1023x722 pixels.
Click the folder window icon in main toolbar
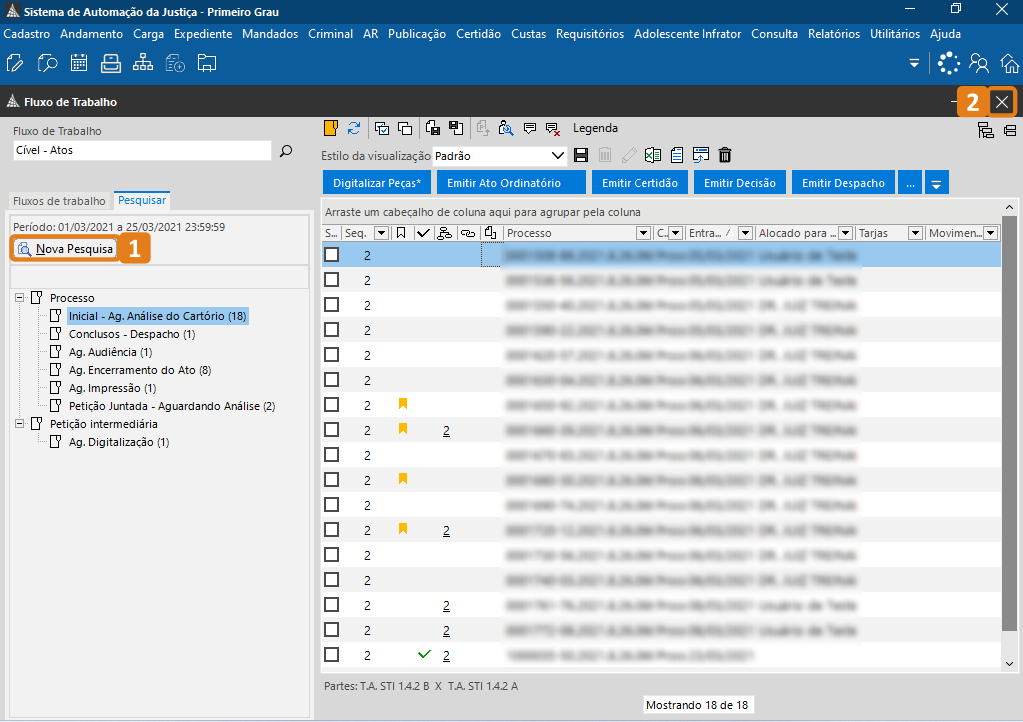(x=207, y=63)
